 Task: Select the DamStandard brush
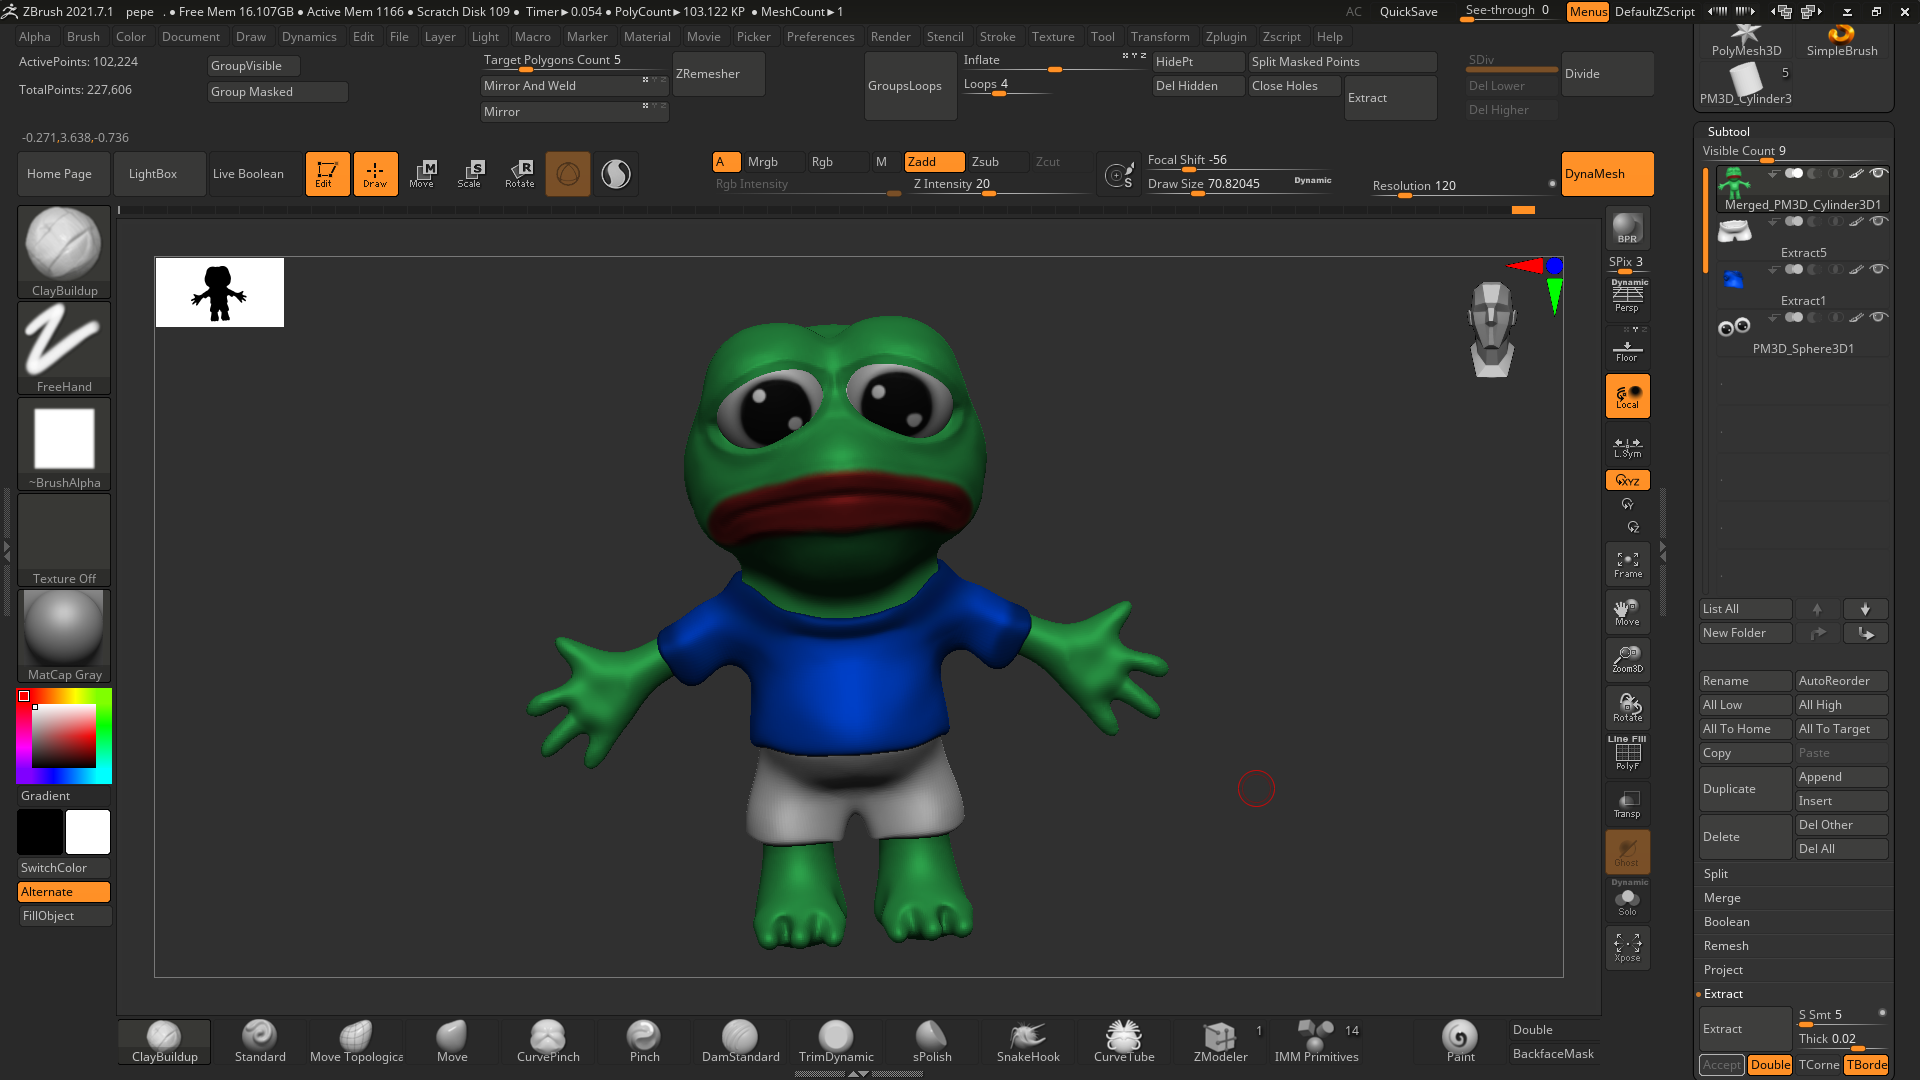pyautogui.click(x=740, y=1042)
